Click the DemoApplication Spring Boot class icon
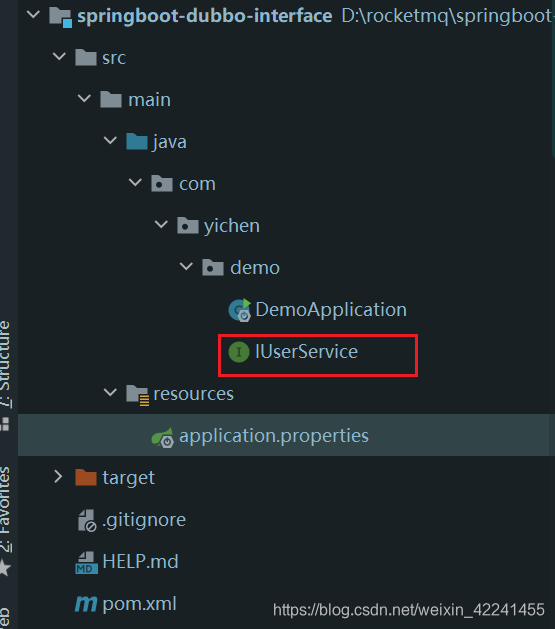Viewport: 555px width, 629px height. (x=239, y=310)
